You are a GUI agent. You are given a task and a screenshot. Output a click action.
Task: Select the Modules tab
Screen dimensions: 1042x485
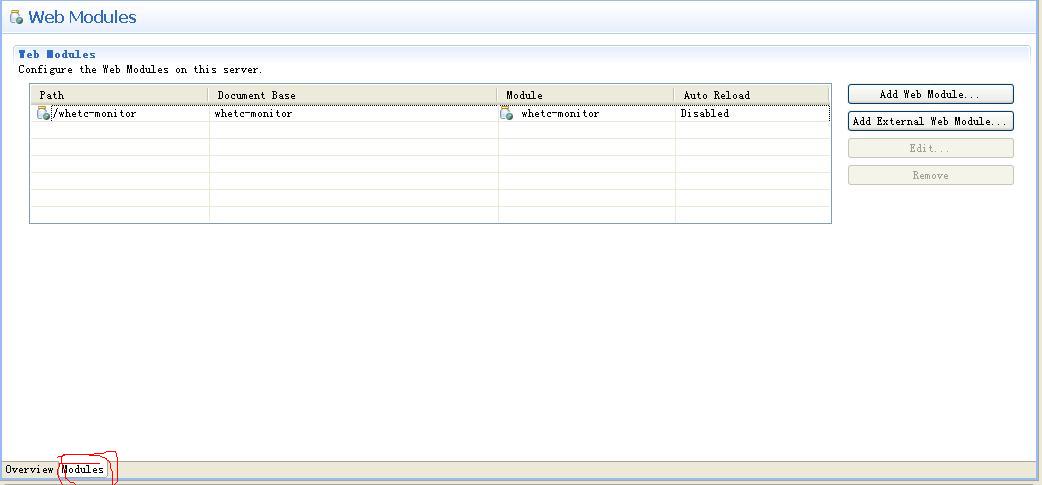tap(83, 469)
